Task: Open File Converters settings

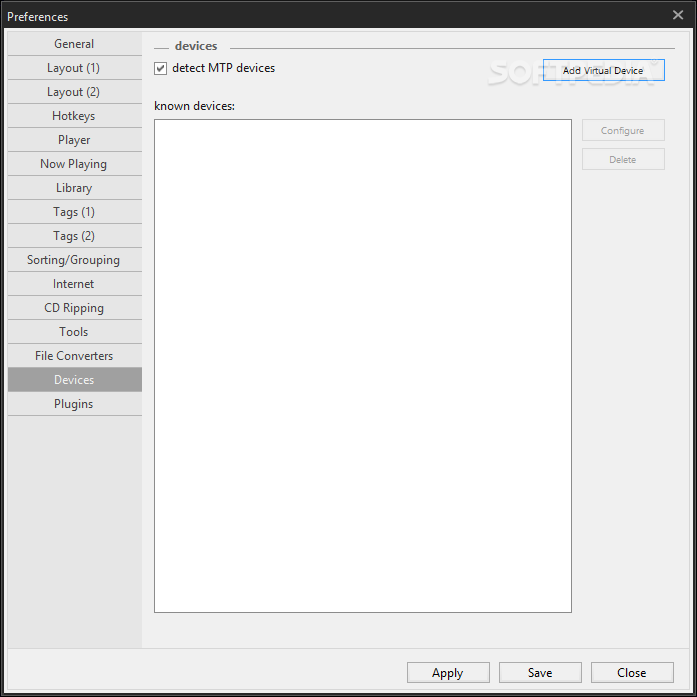Action: [75, 356]
